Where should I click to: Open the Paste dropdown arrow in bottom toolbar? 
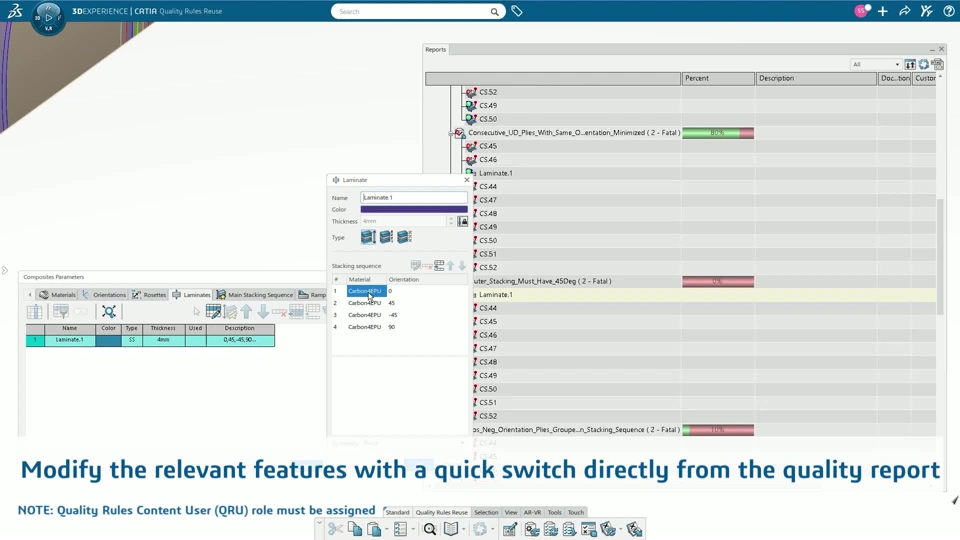pos(386,530)
